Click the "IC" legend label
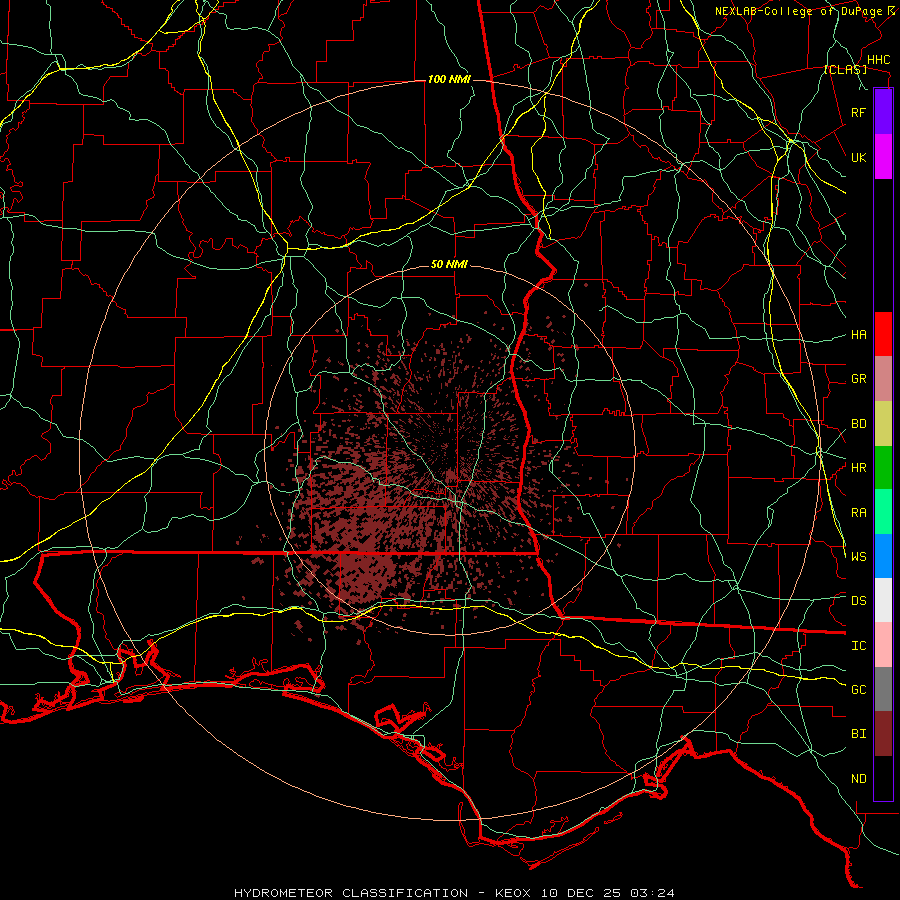Screen dimensions: 900x900 click(x=858, y=646)
